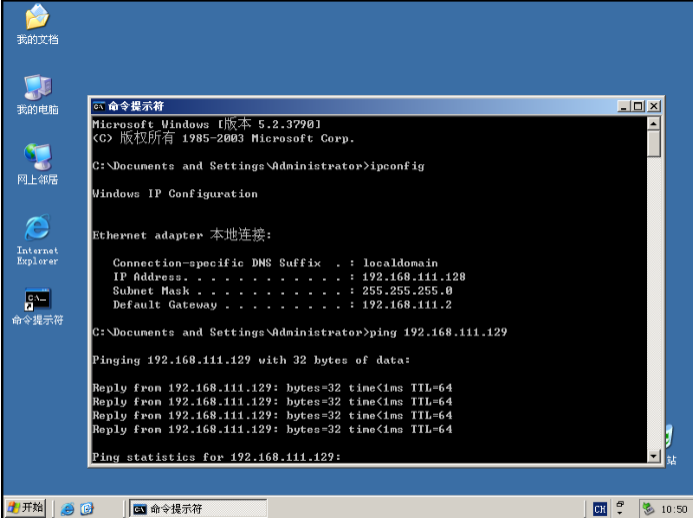Click the 10:50 system clock

[674, 509]
